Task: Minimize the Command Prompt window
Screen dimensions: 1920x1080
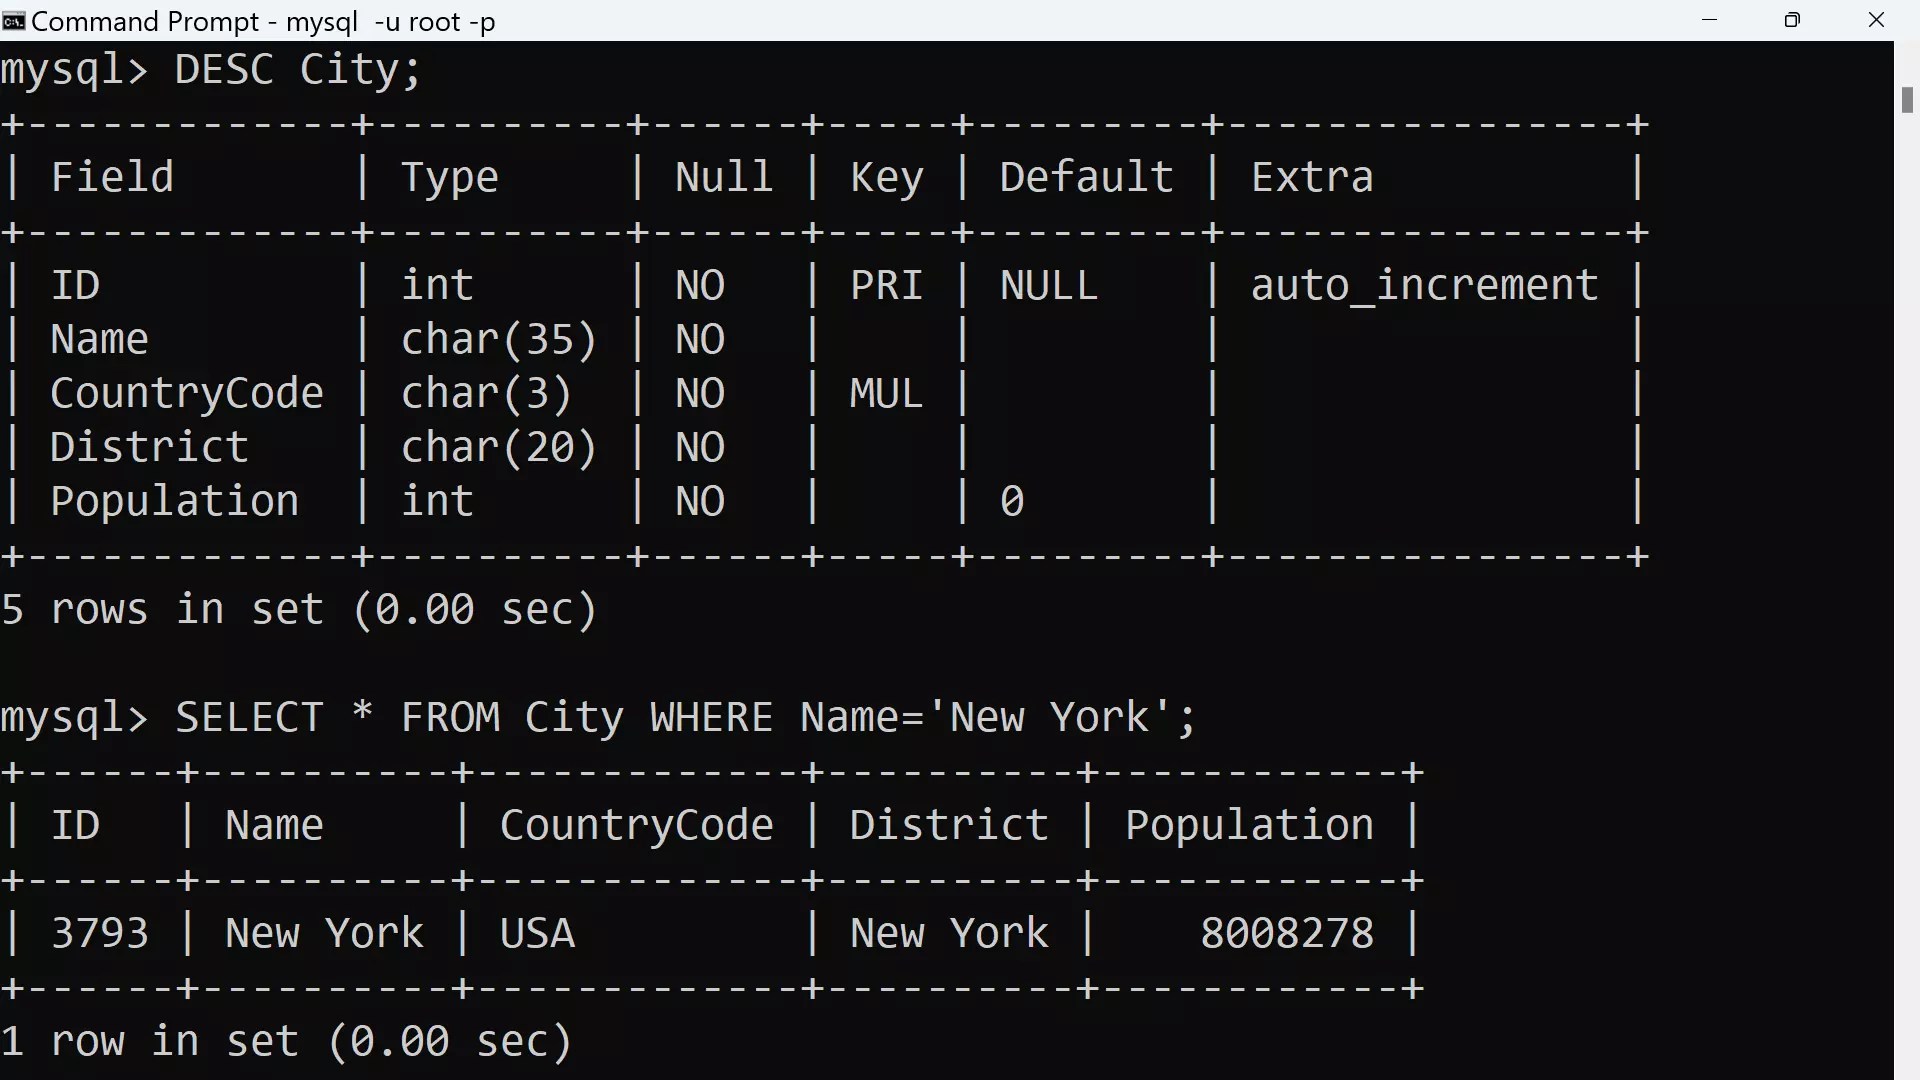Action: point(1709,20)
